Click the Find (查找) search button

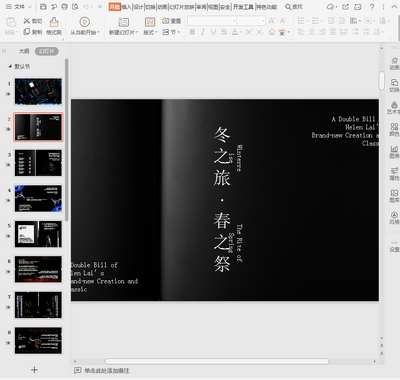coord(294,7)
